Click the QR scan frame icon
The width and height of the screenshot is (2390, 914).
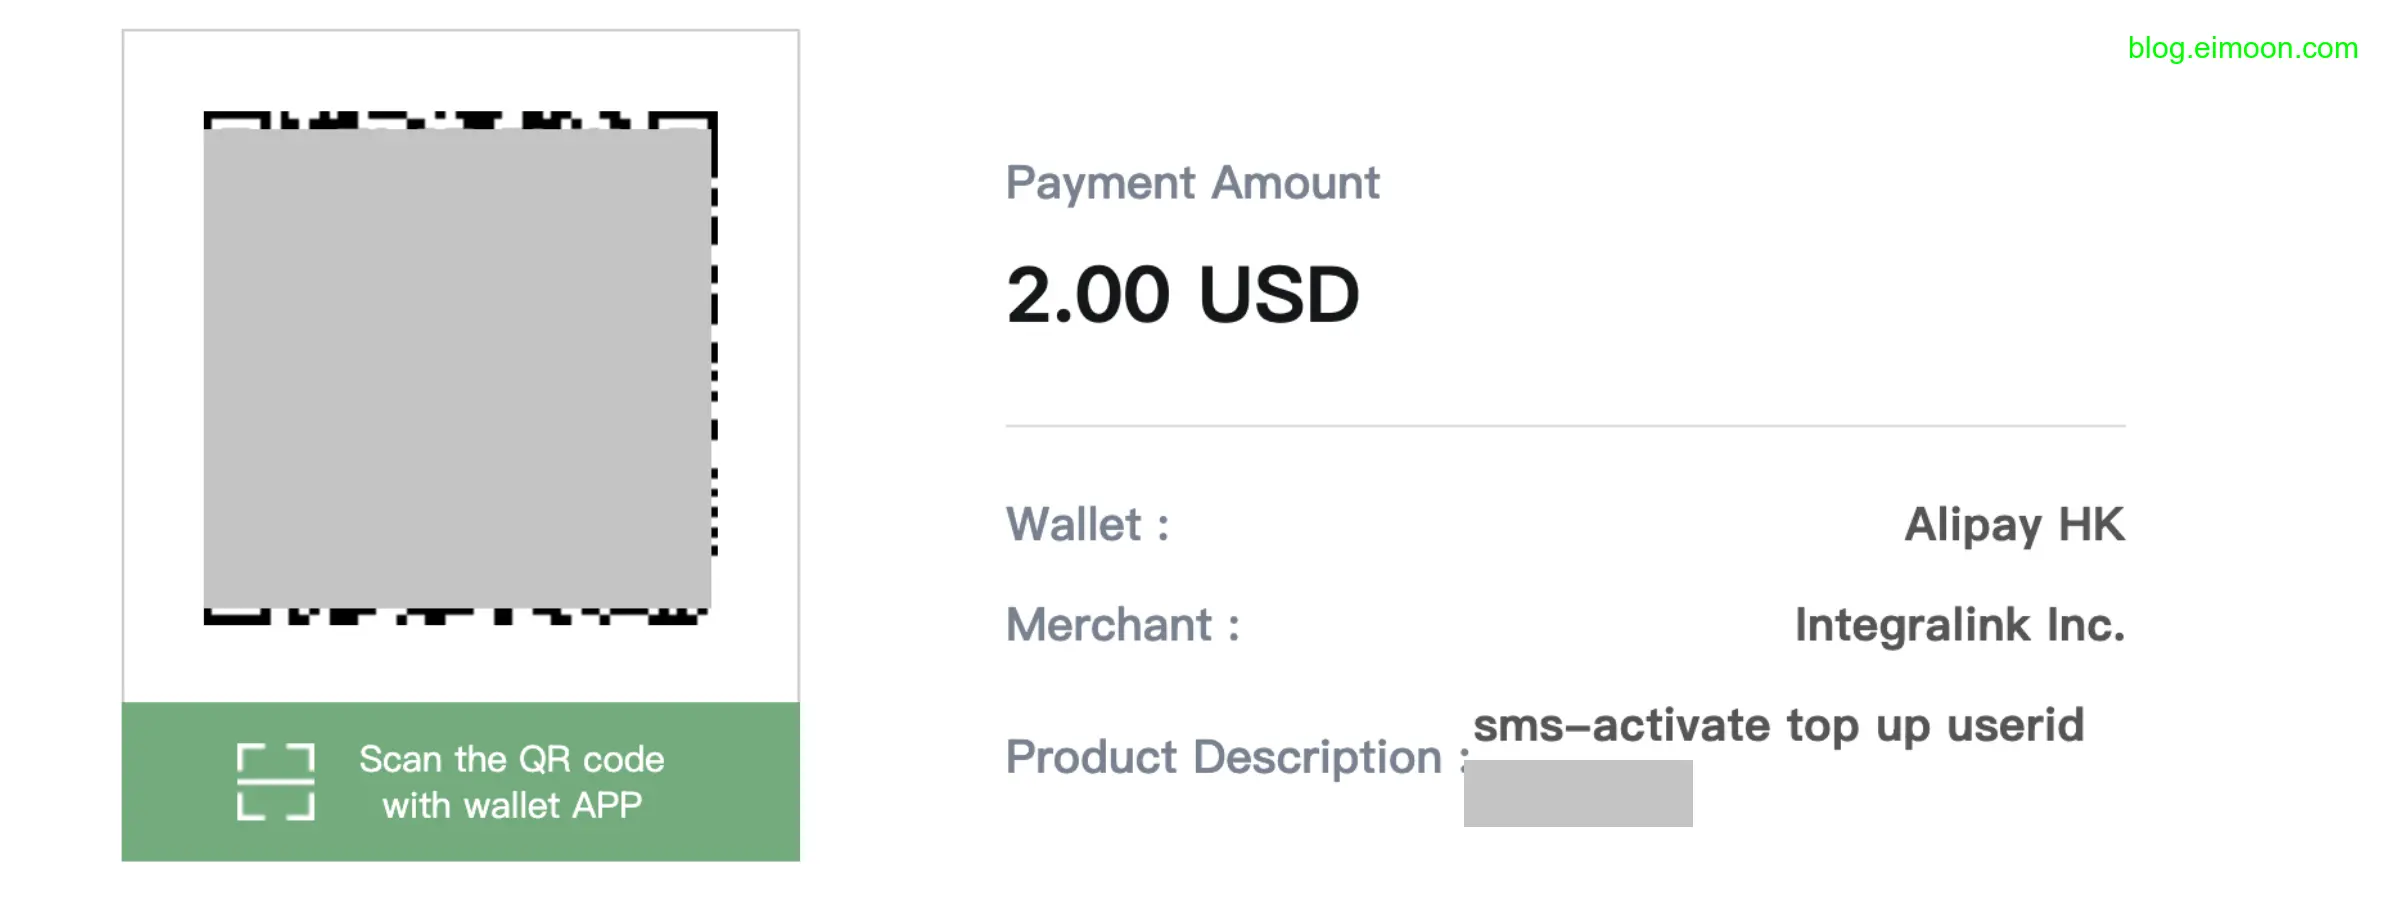(276, 782)
